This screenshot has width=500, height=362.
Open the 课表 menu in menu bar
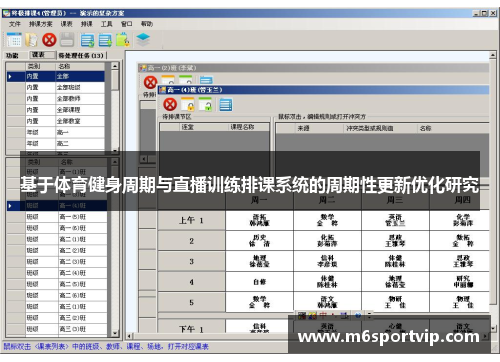pos(66,24)
